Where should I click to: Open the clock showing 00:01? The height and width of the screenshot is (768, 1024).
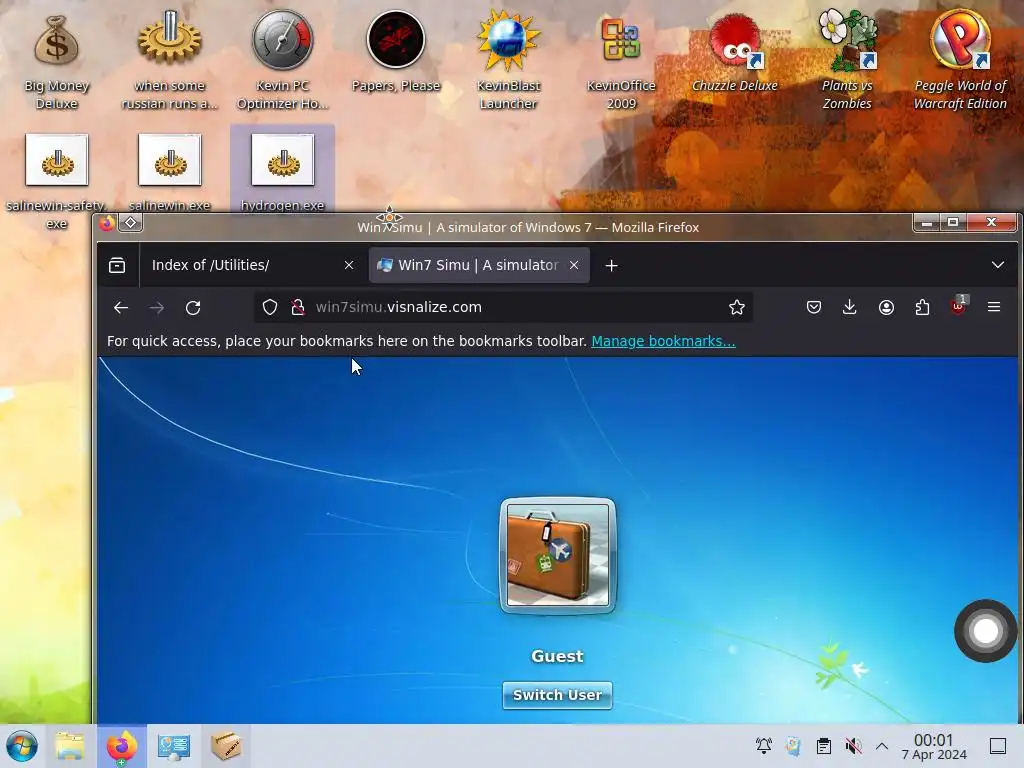click(934, 746)
